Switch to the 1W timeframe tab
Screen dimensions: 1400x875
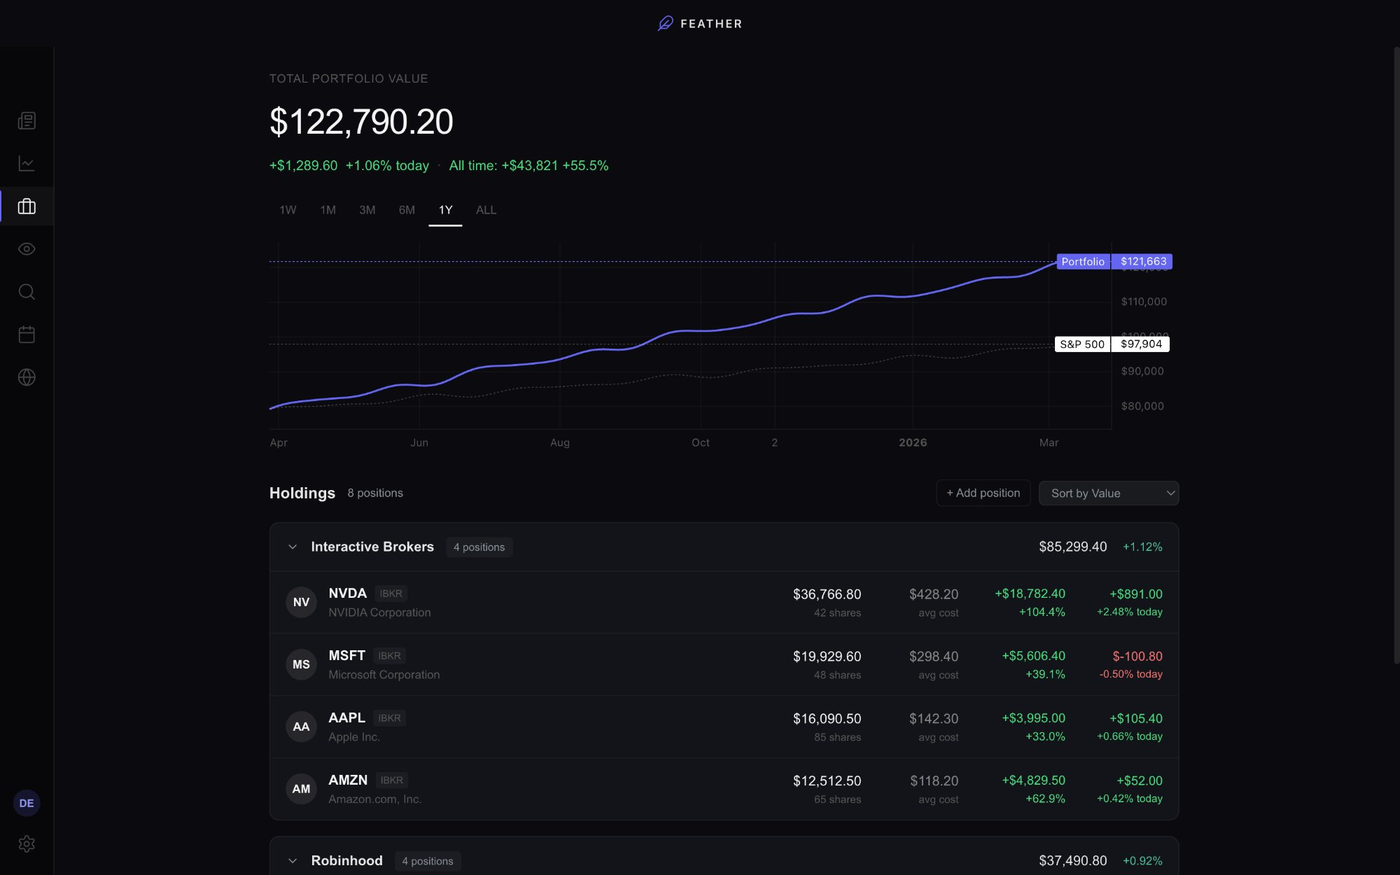(x=287, y=210)
